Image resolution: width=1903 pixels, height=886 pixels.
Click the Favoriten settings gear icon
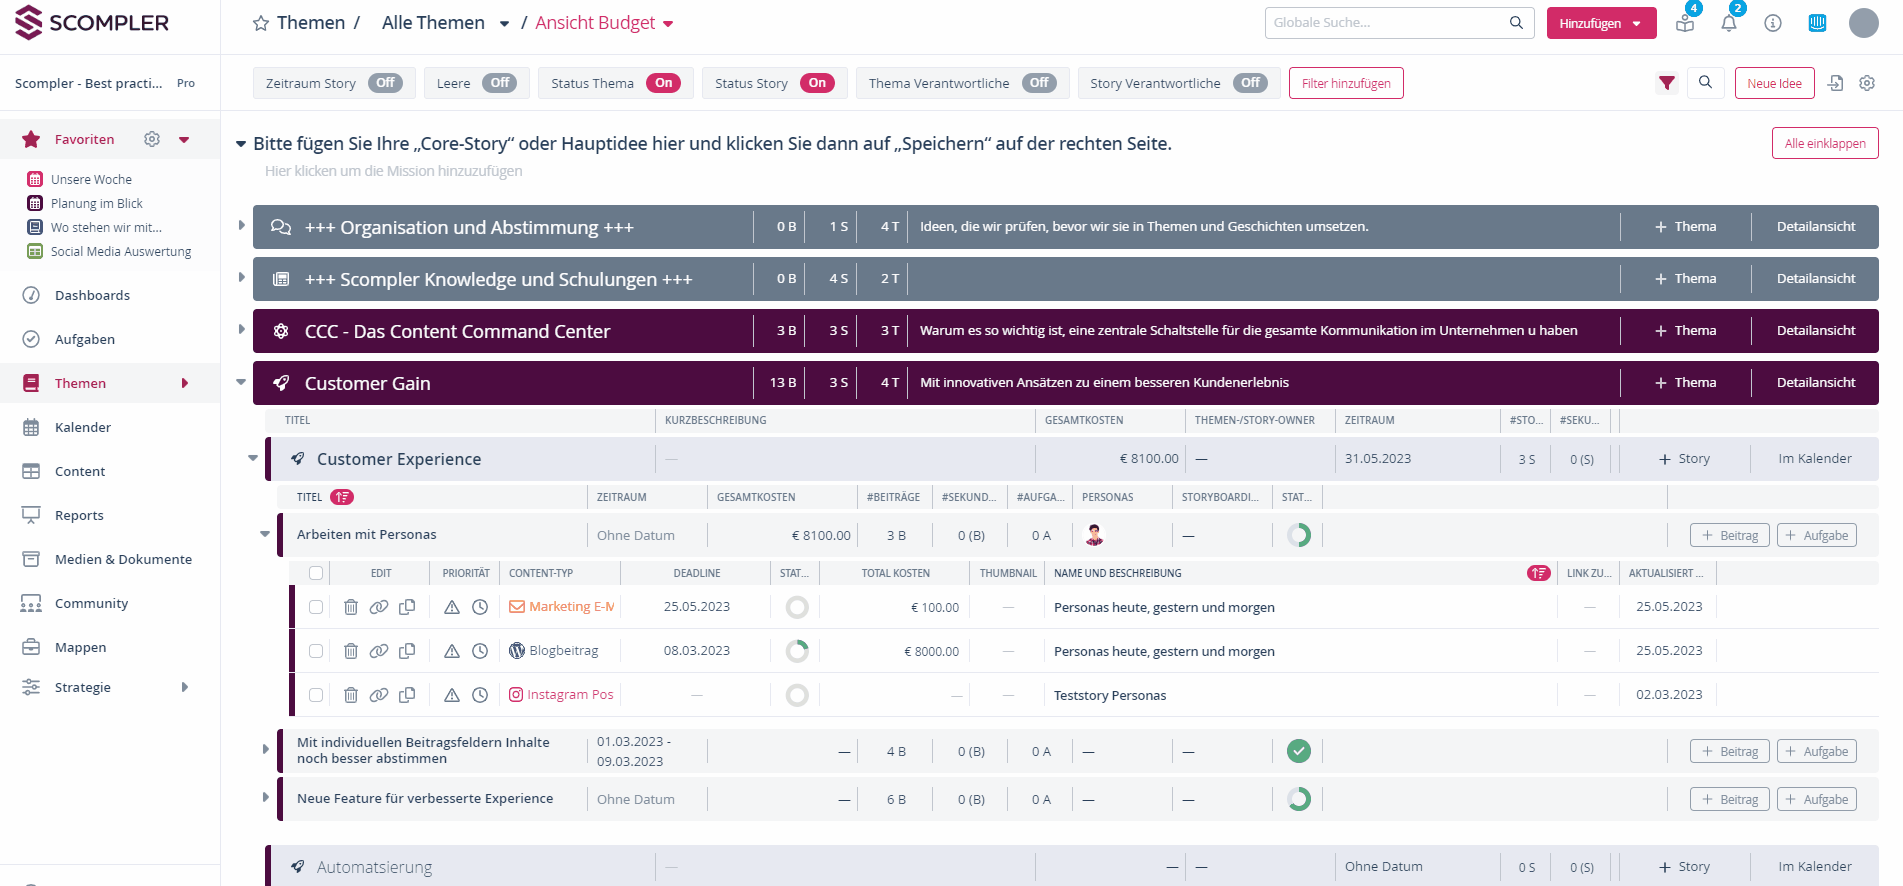click(152, 139)
